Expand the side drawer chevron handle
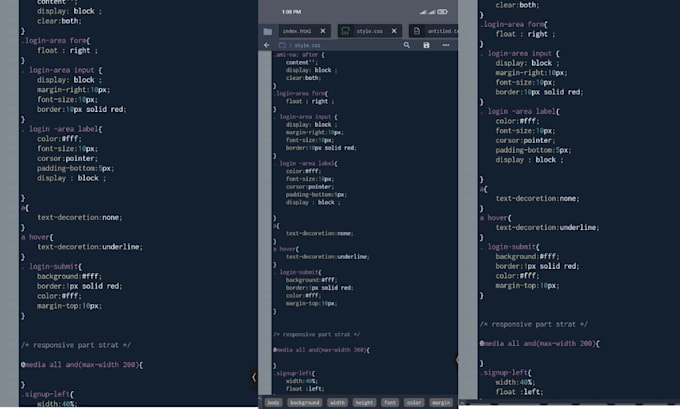680x409 pixels. pyautogui.click(x=254, y=377)
